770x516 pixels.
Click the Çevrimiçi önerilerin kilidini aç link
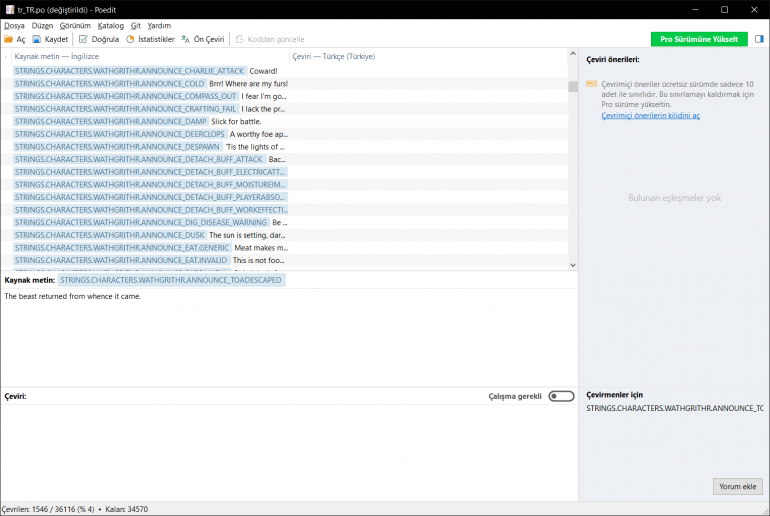tap(650, 116)
